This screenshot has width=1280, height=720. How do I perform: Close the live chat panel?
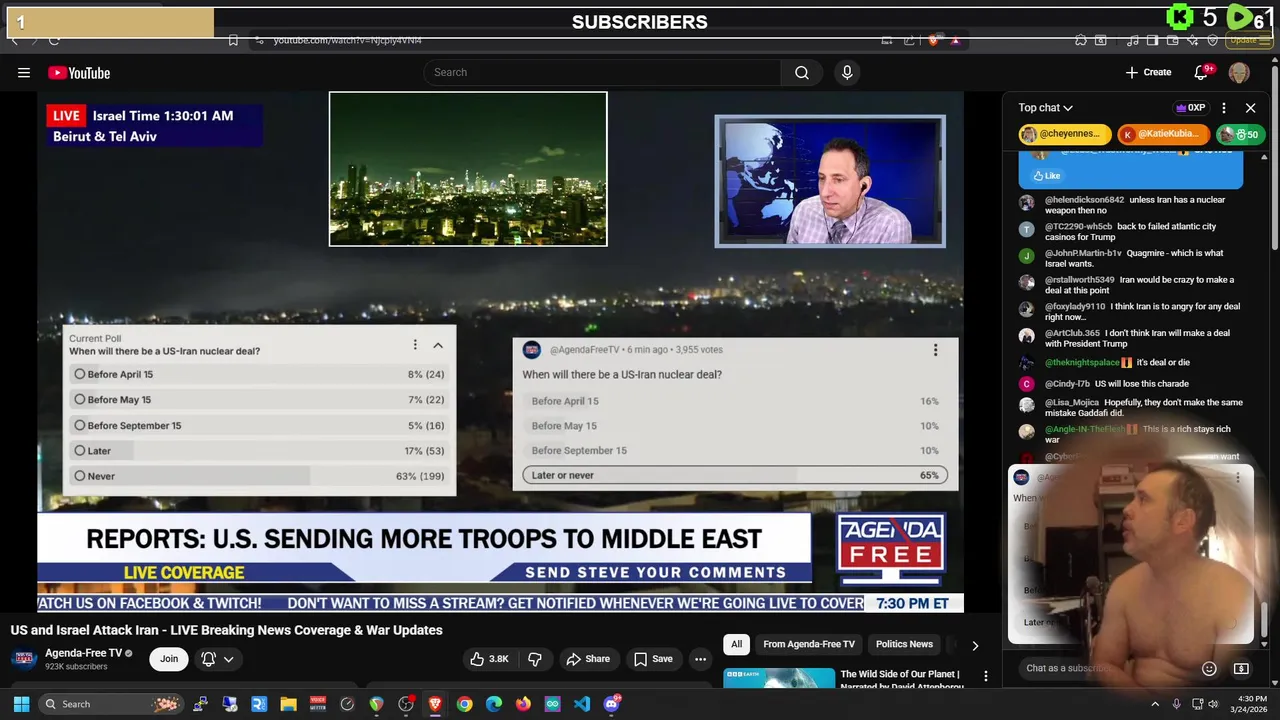click(x=1250, y=108)
